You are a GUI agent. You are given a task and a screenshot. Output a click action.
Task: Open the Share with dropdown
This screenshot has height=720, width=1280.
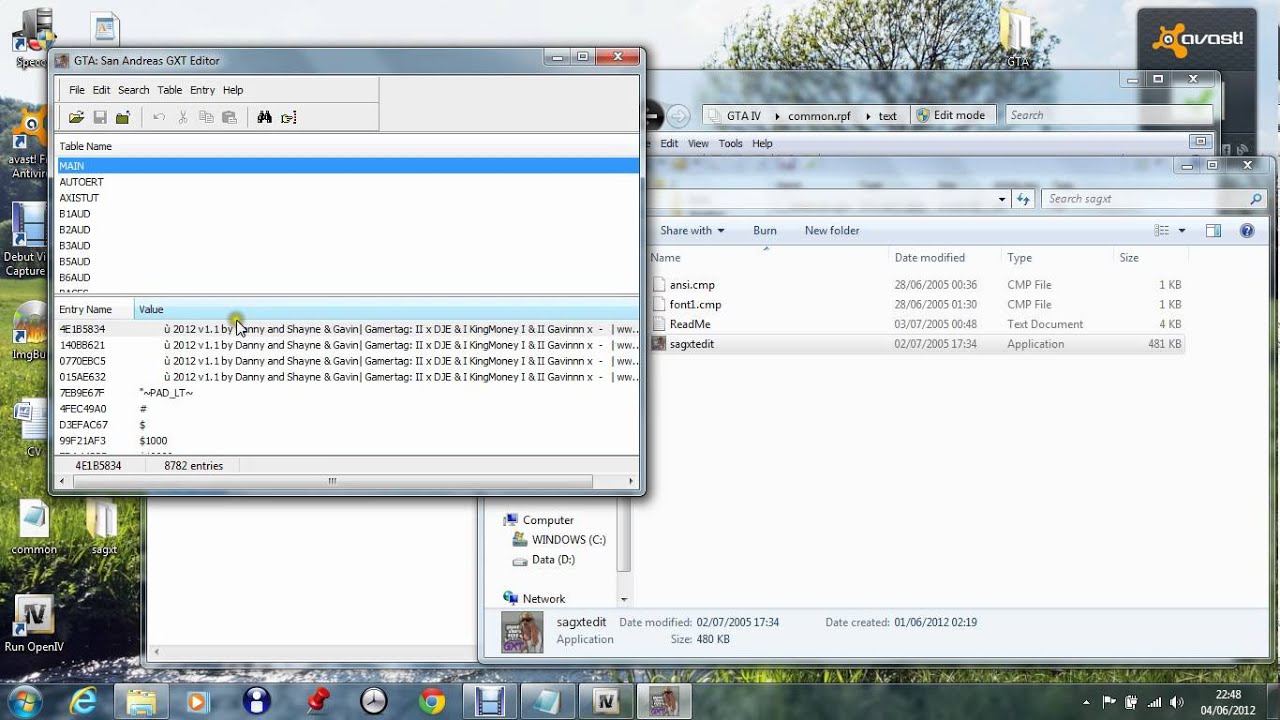(x=691, y=230)
